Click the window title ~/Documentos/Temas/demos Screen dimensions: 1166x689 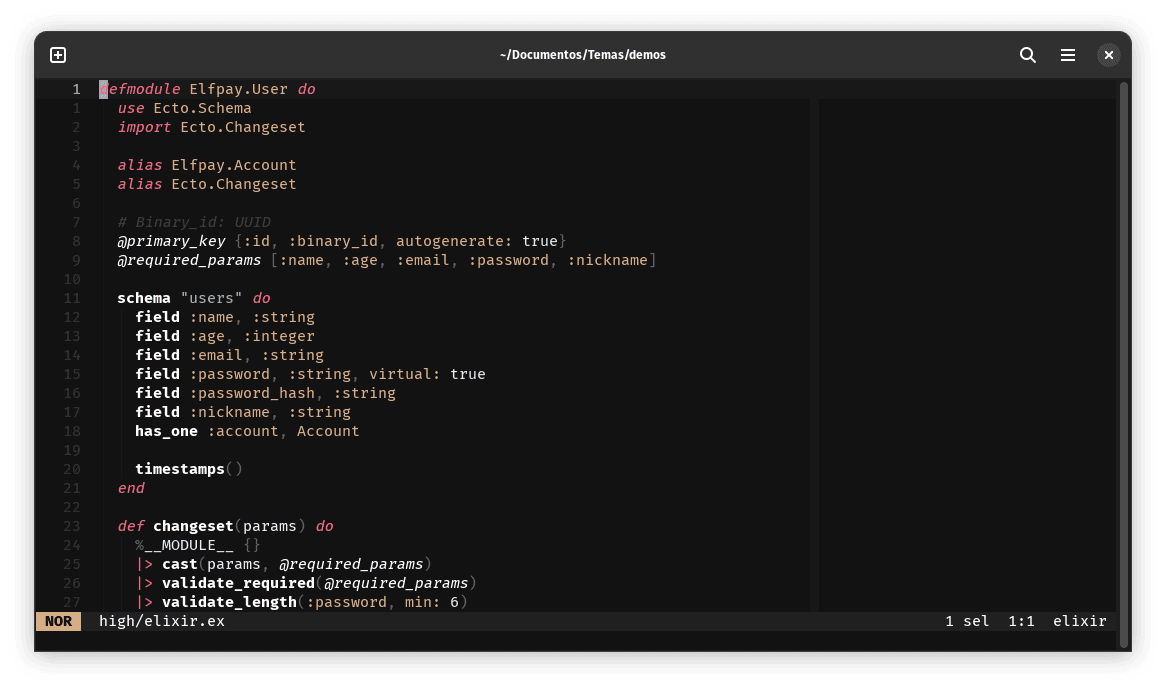click(x=582, y=55)
